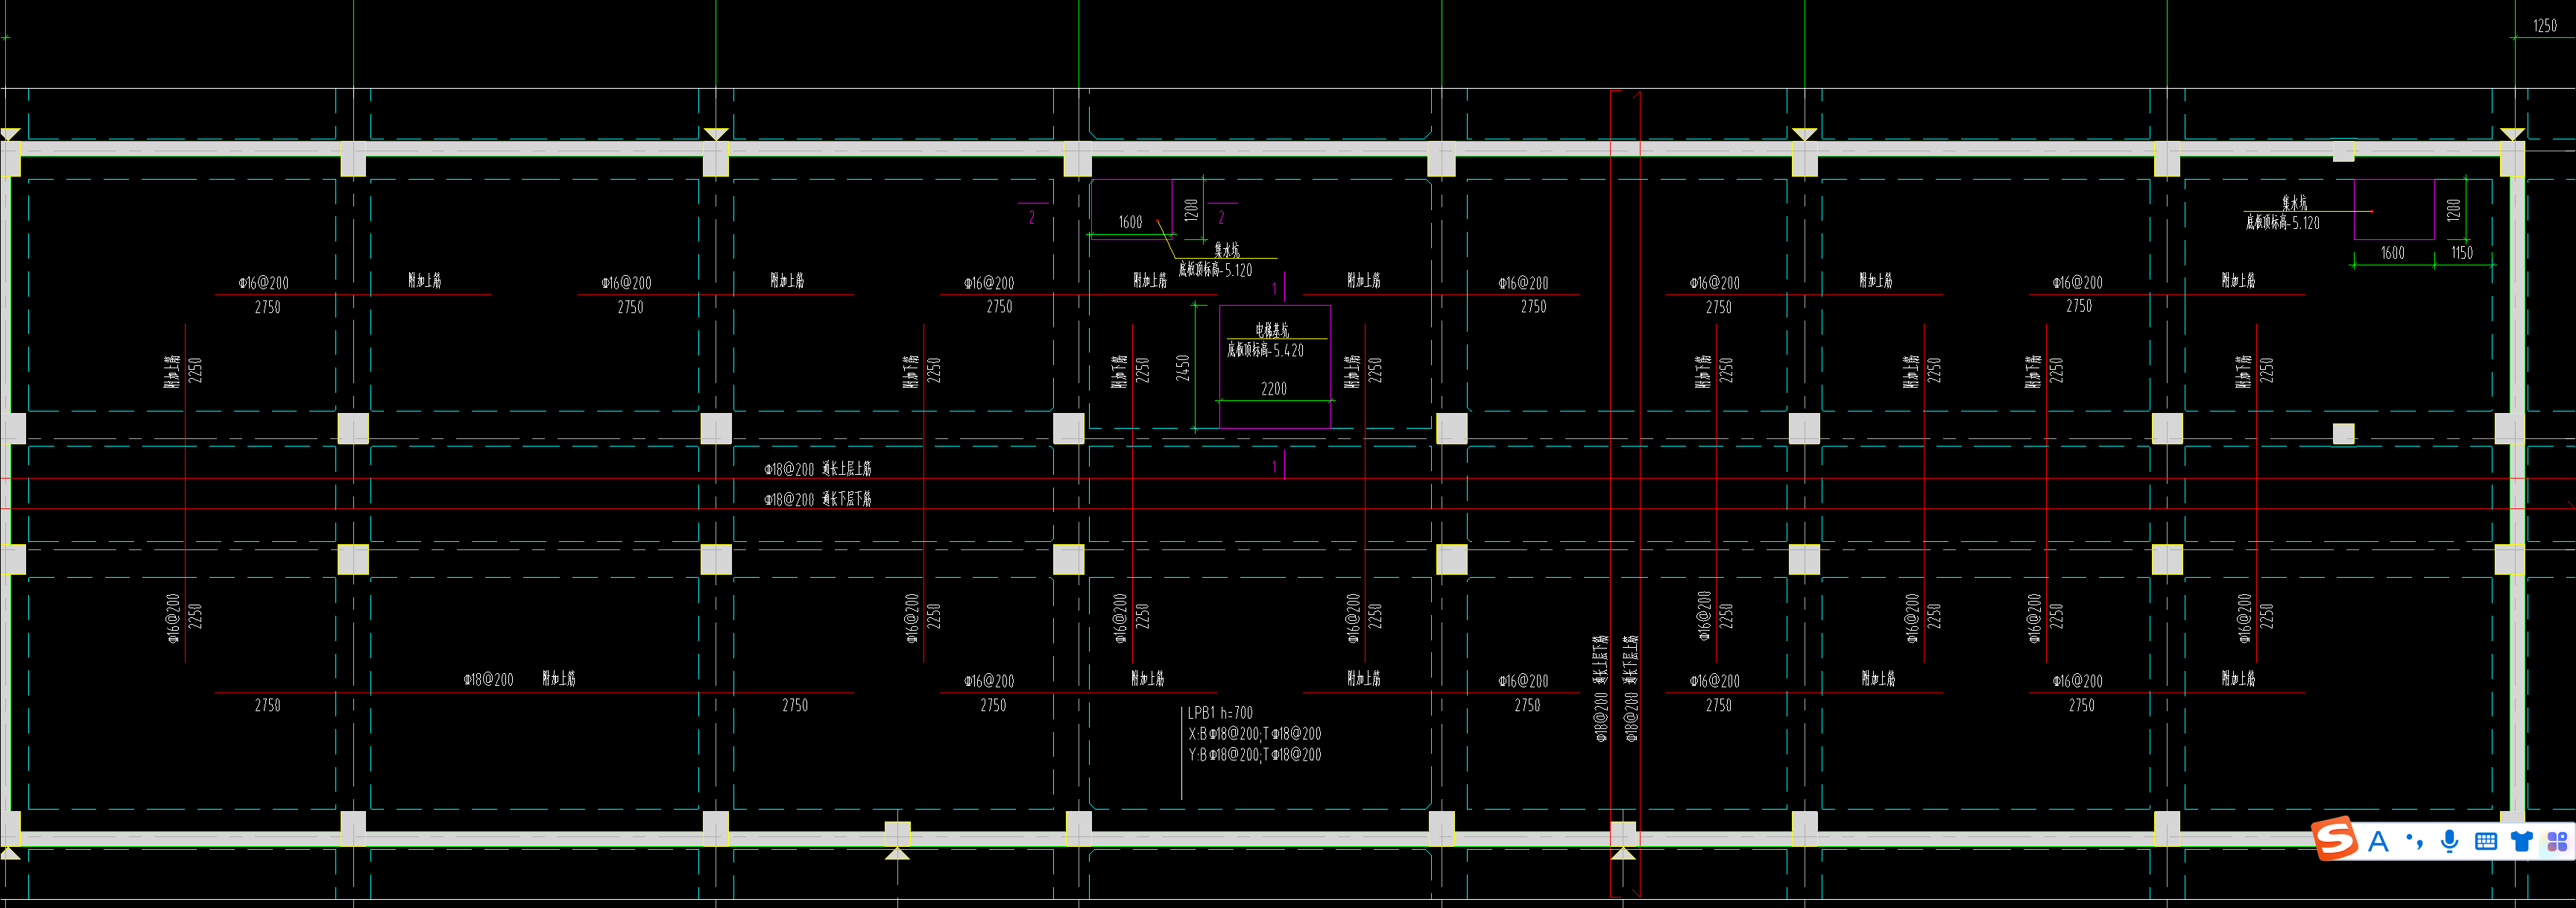The height and width of the screenshot is (908, 2576).
Task: Open the soft keyboard from the IME bar
Action: 2485,842
